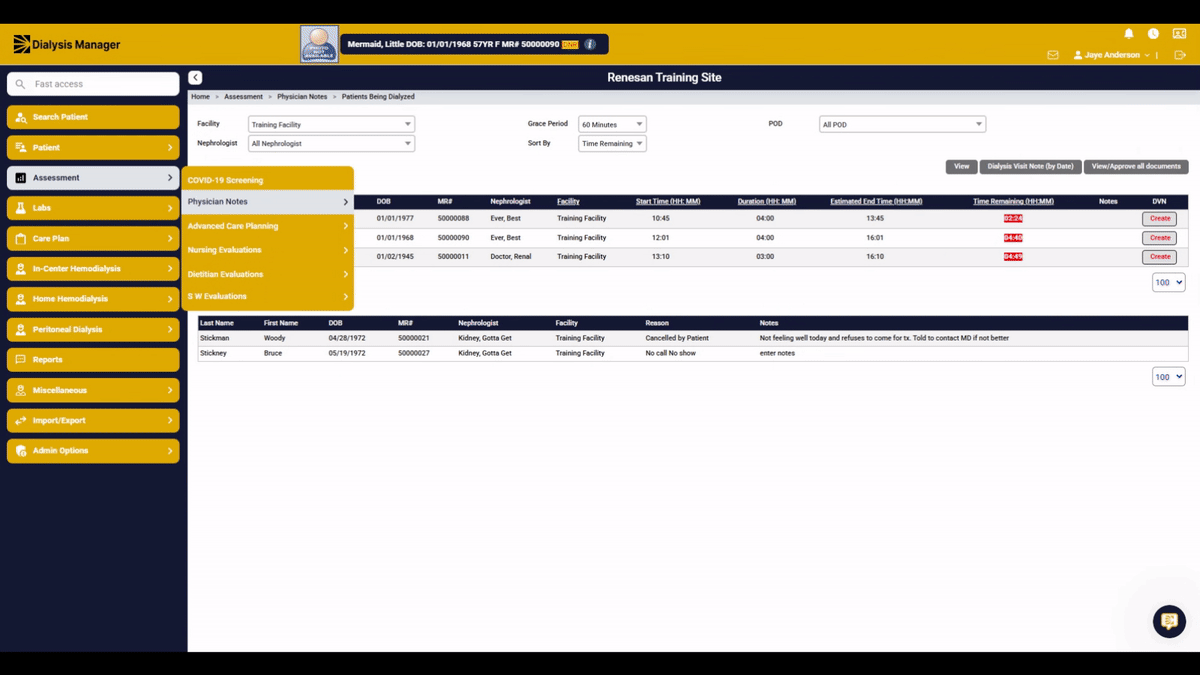Click Dialysis Visit Note (by Date) button
Viewport: 1200px width, 675px height.
coord(1030,167)
